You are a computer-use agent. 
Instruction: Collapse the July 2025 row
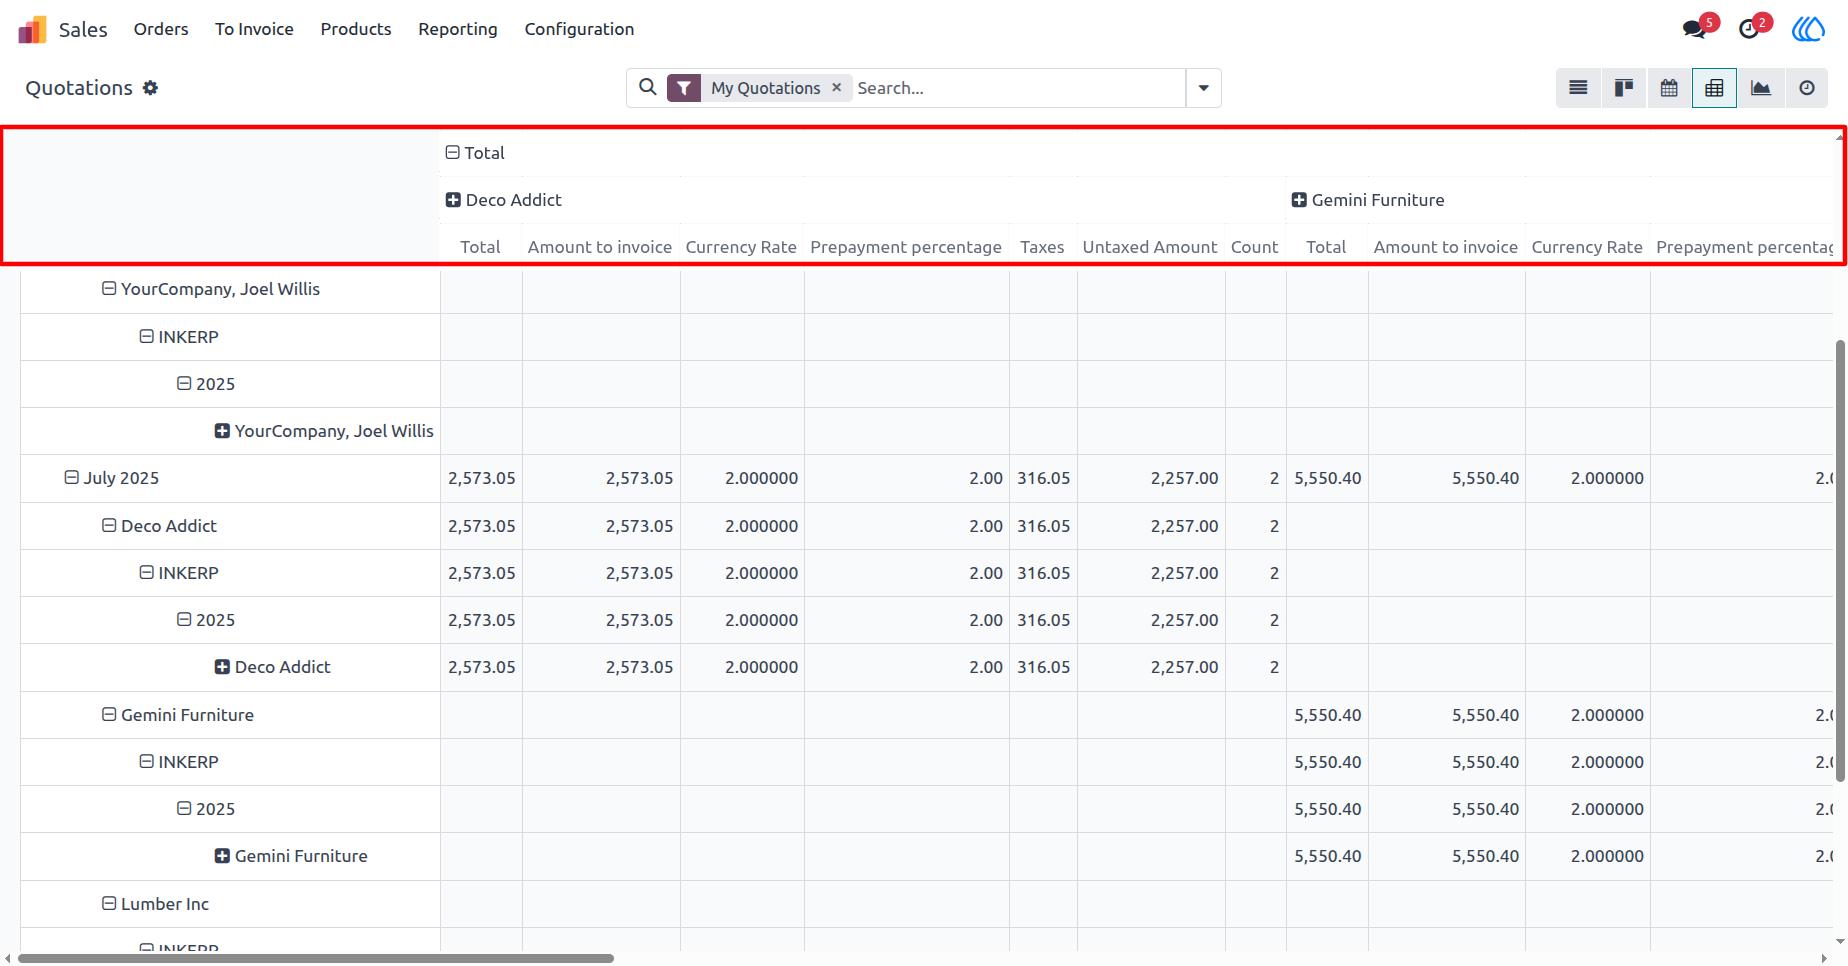click(x=112, y=478)
